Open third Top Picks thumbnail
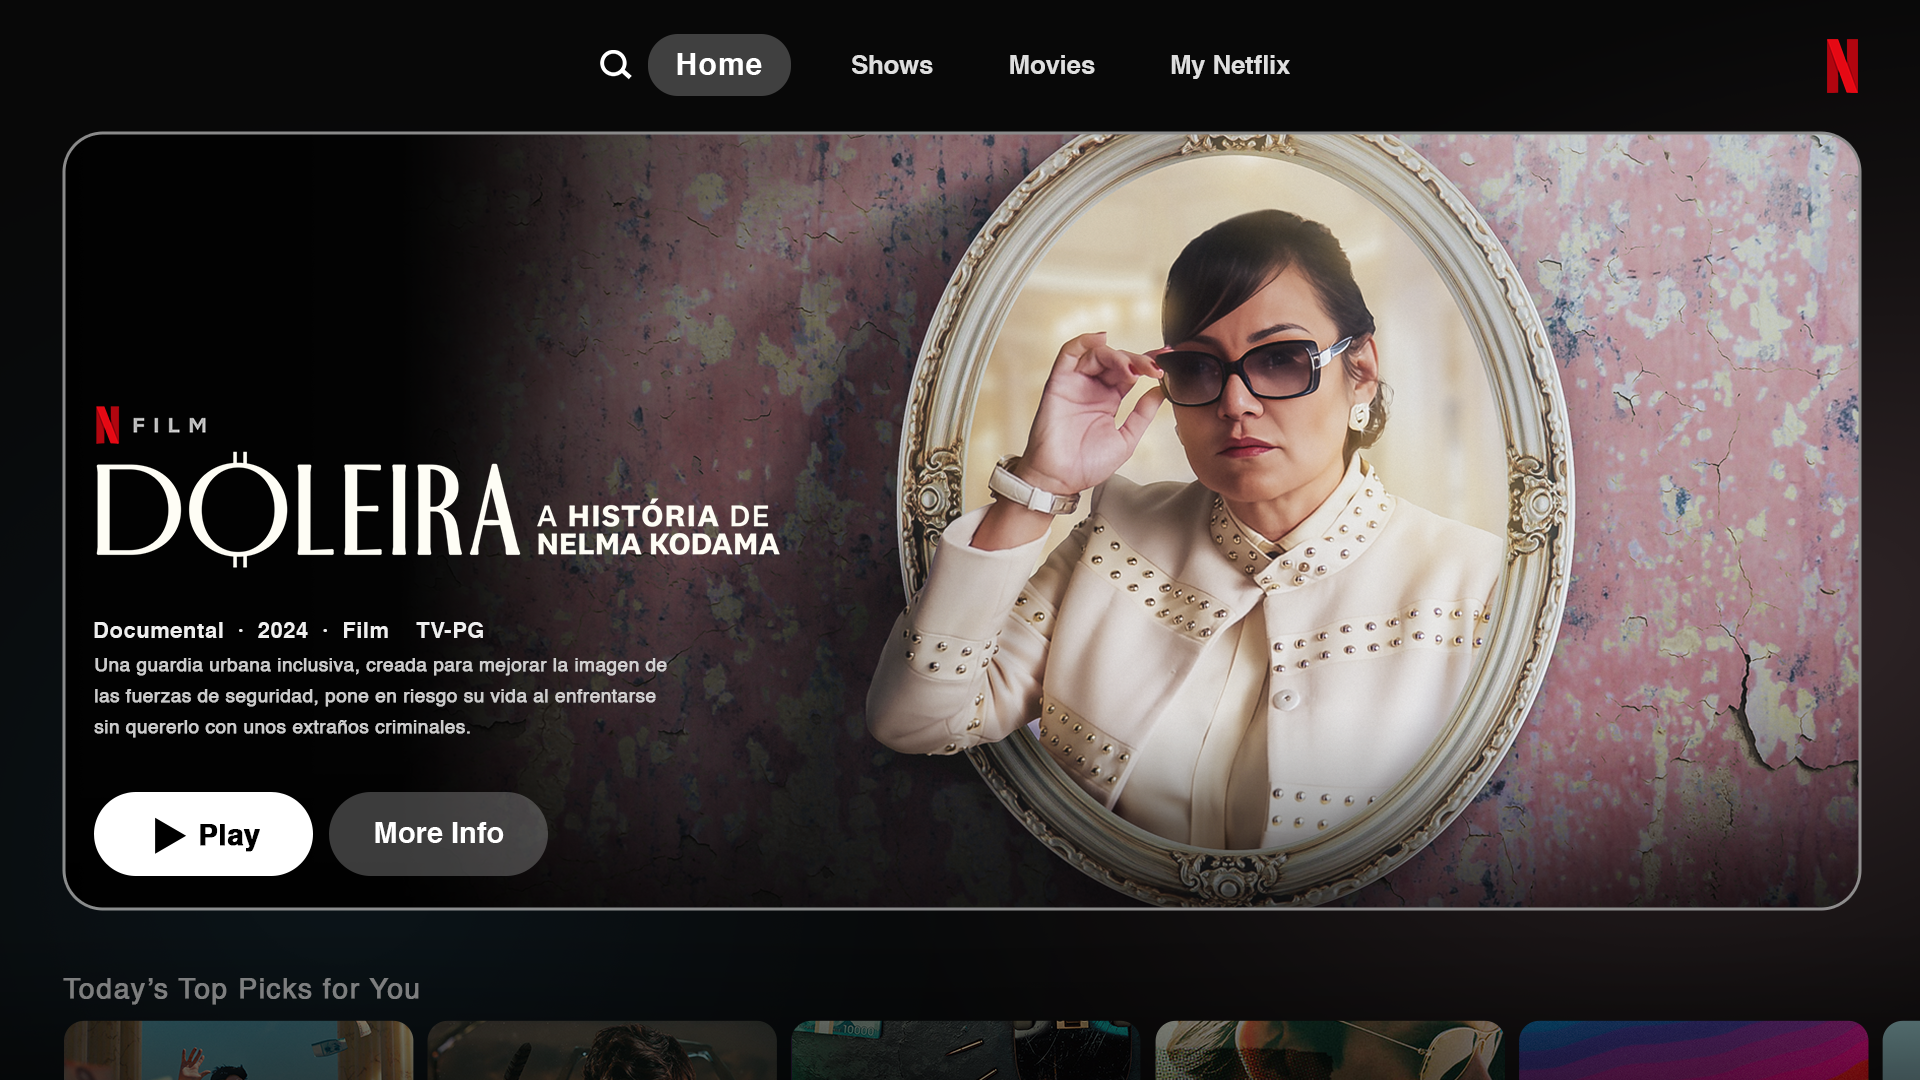This screenshot has height=1080, width=1920. (x=965, y=1050)
